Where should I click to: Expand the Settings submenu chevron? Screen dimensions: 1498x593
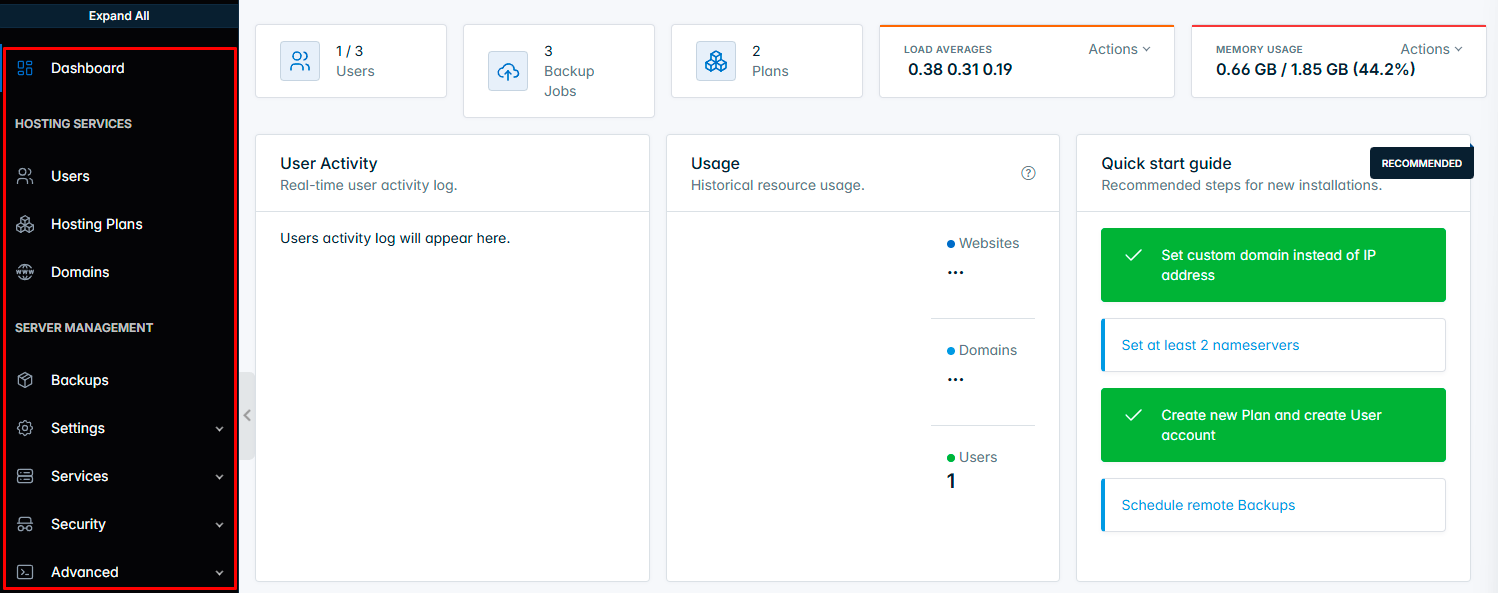pyautogui.click(x=220, y=429)
